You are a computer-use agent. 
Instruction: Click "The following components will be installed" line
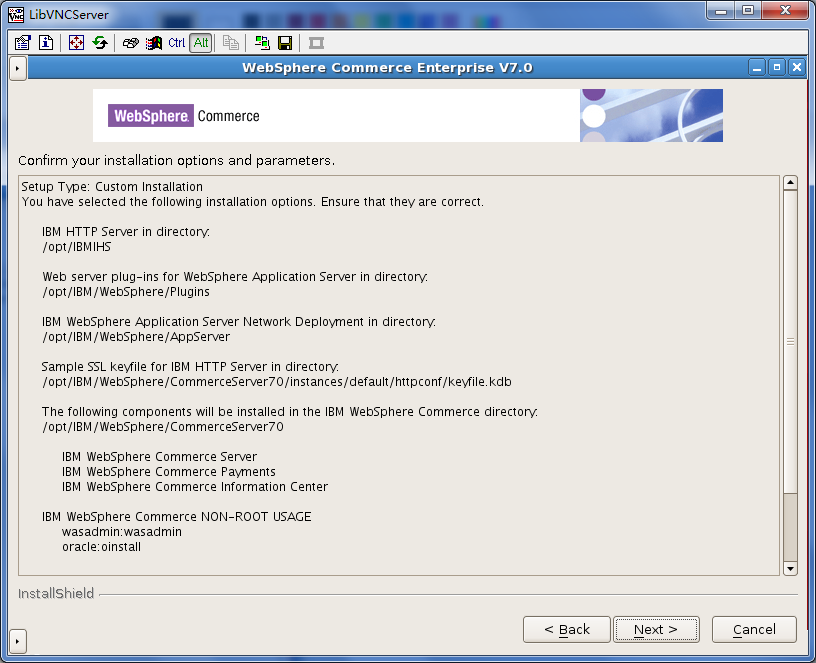coord(290,412)
